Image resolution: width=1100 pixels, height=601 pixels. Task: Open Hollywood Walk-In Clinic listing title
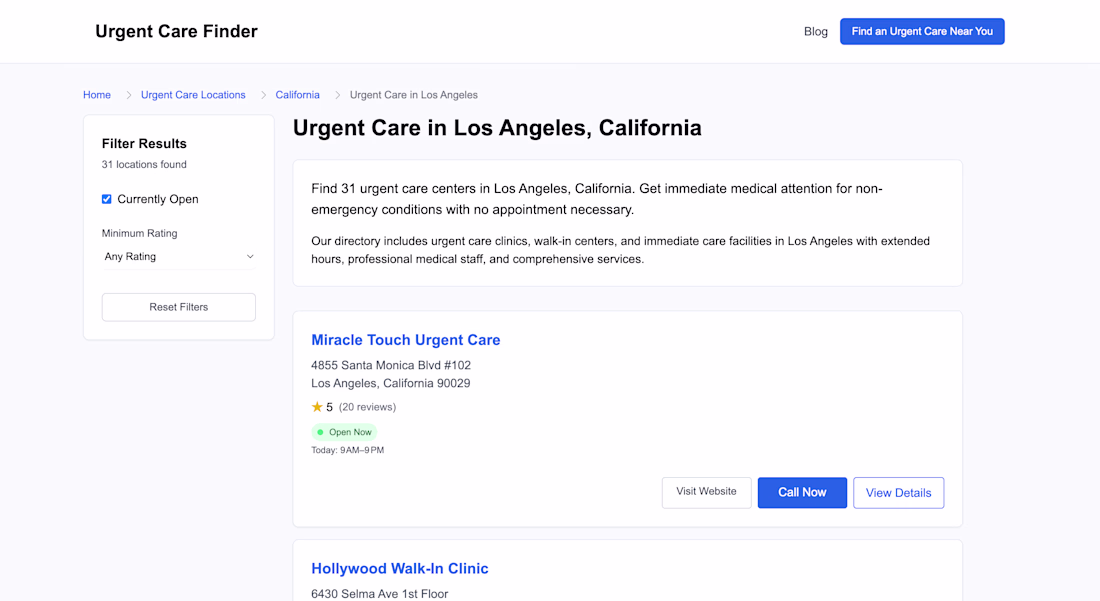click(x=399, y=569)
